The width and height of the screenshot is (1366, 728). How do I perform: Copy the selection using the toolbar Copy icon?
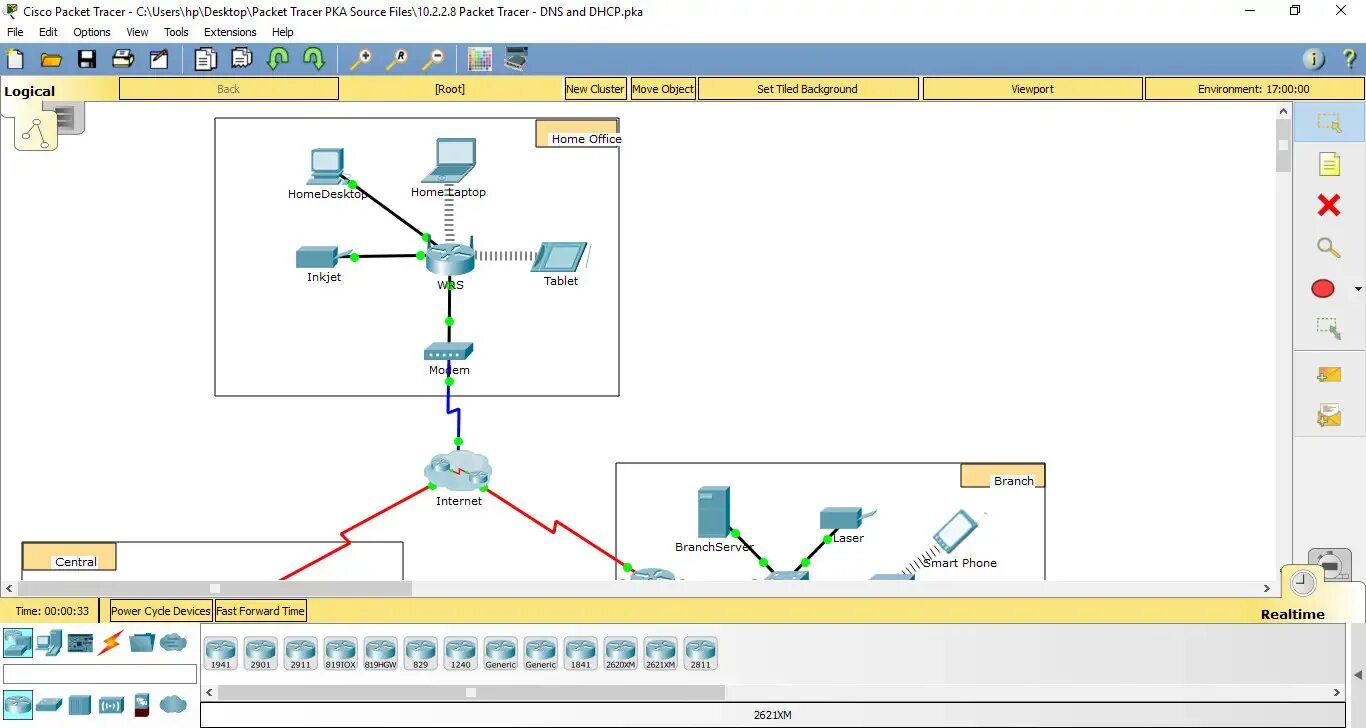coord(205,59)
